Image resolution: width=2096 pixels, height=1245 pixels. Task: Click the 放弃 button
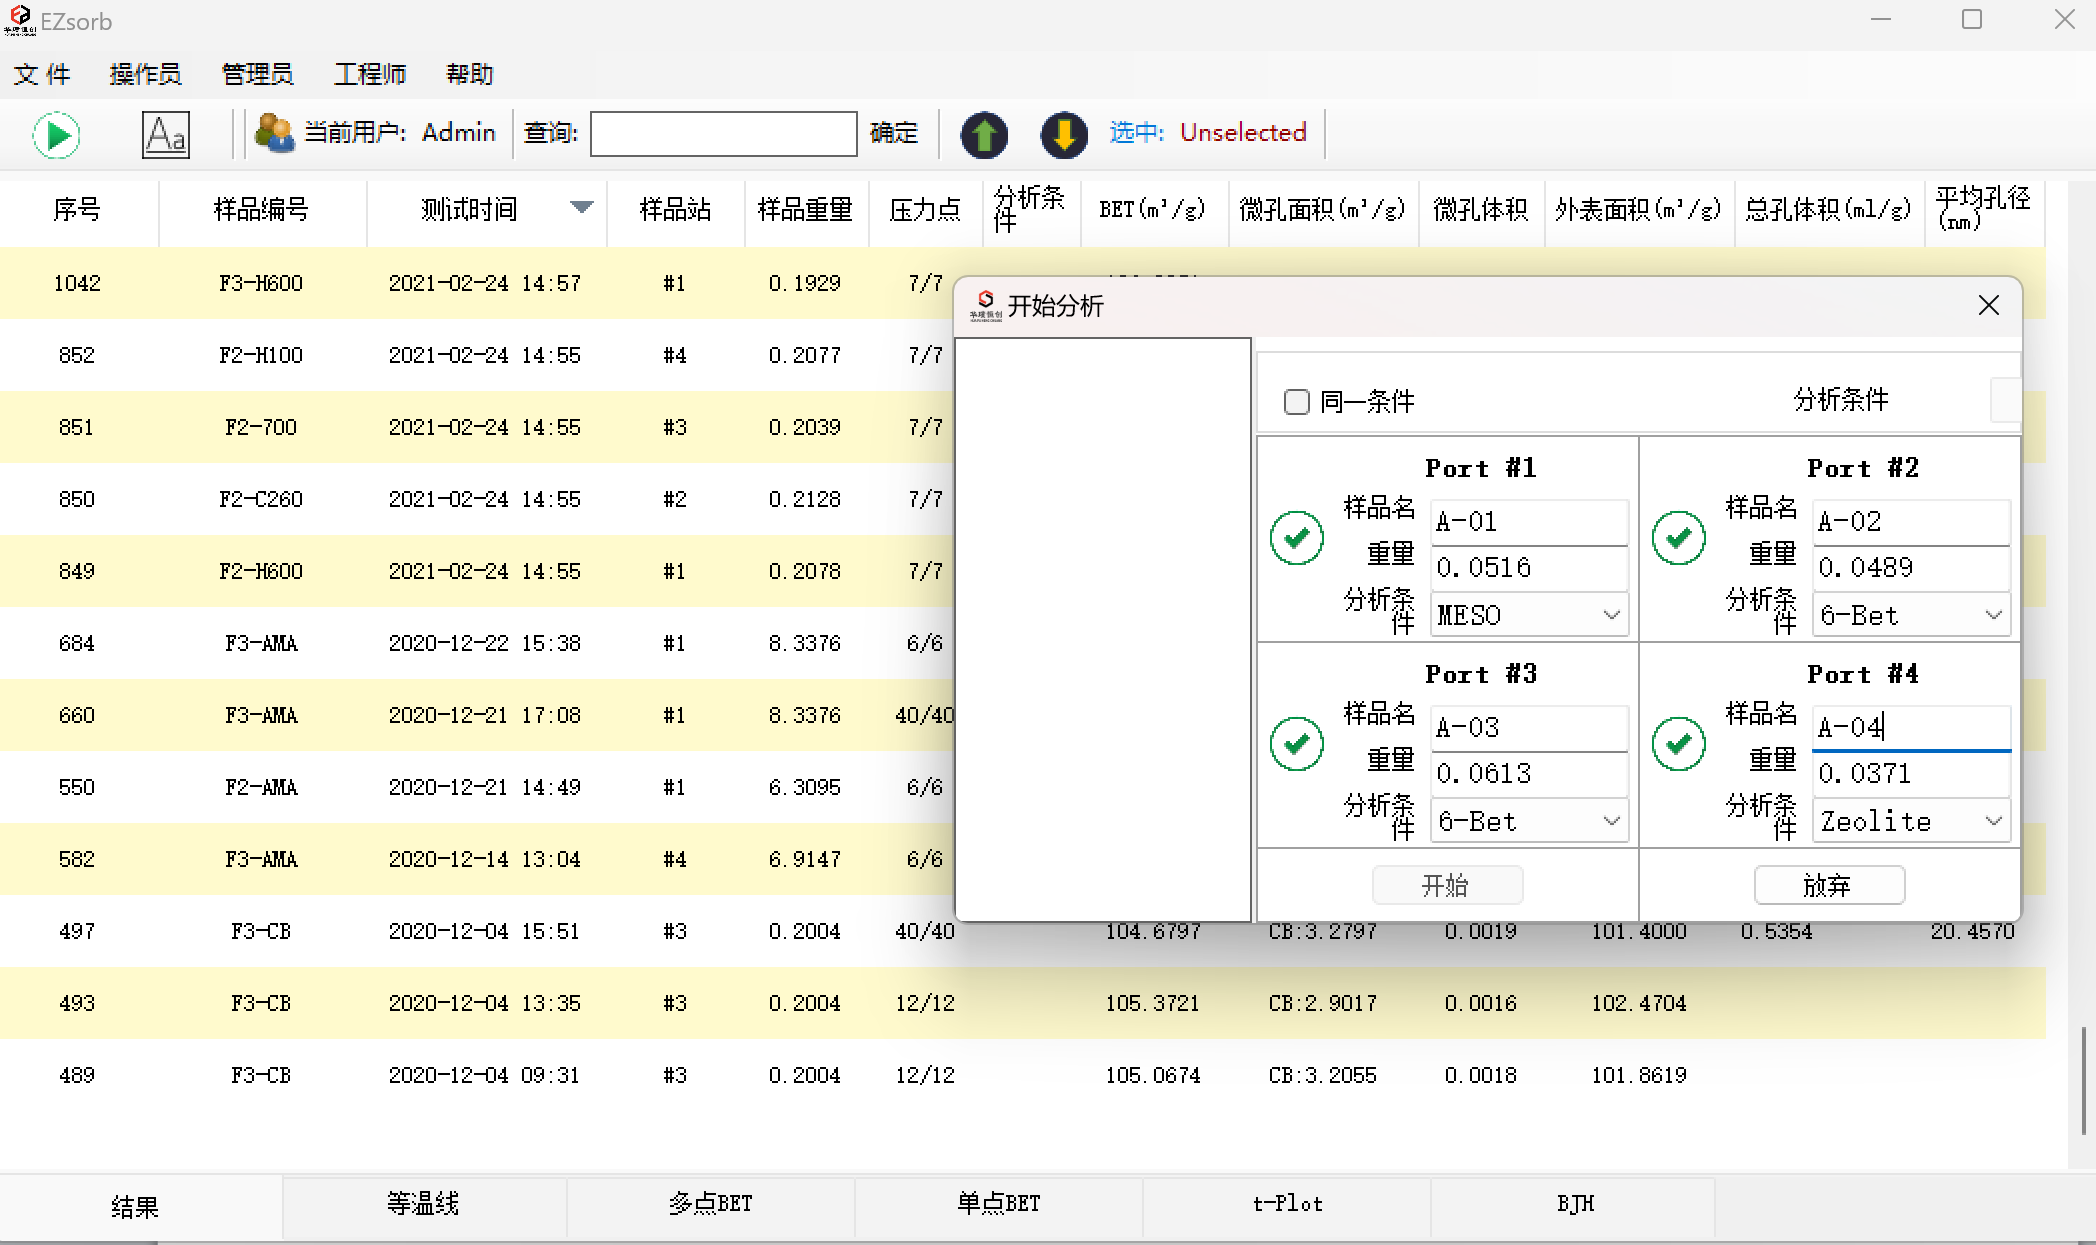coord(1828,885)
